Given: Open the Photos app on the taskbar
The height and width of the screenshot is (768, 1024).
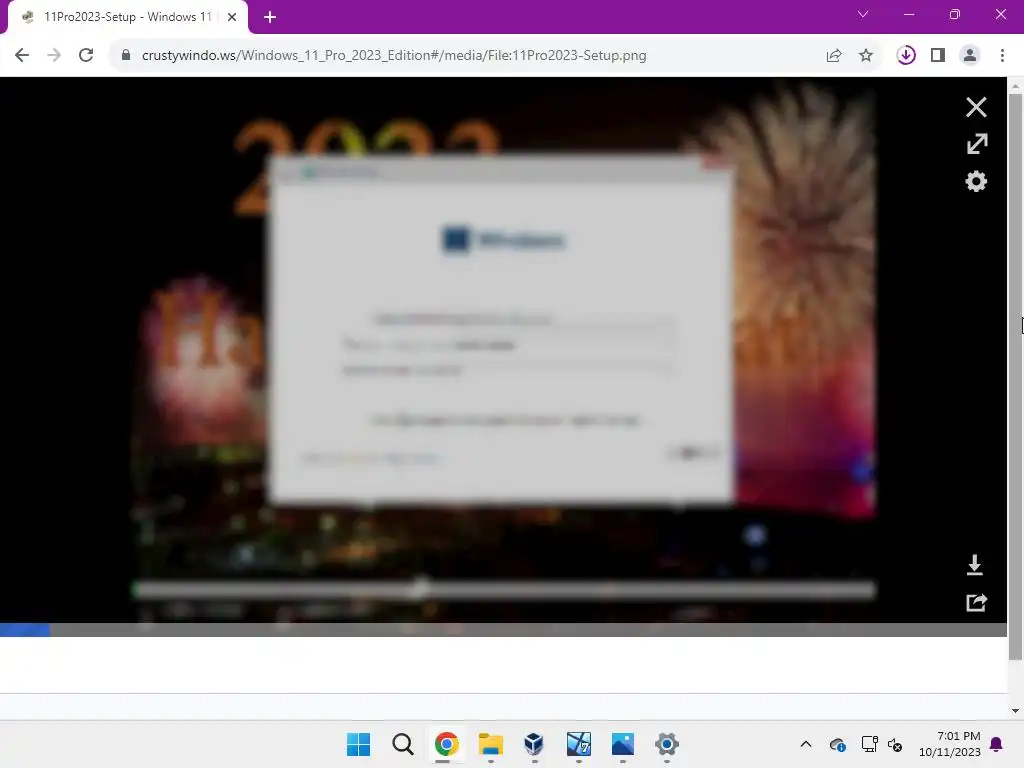Looking at the screenshot, I should [622, 744].
